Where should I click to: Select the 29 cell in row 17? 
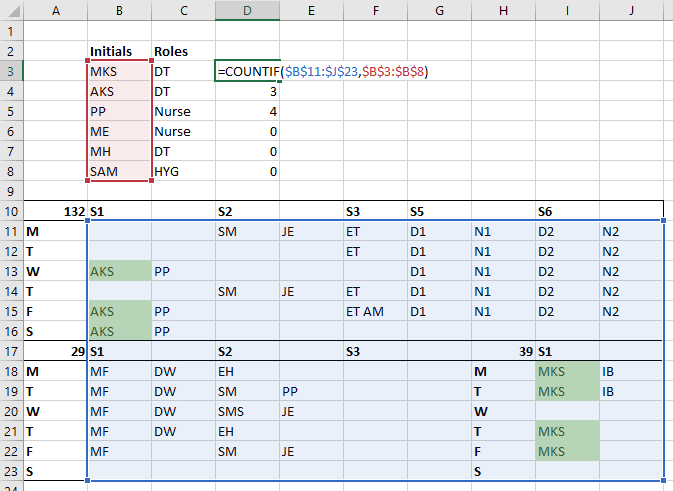[55, 352]
